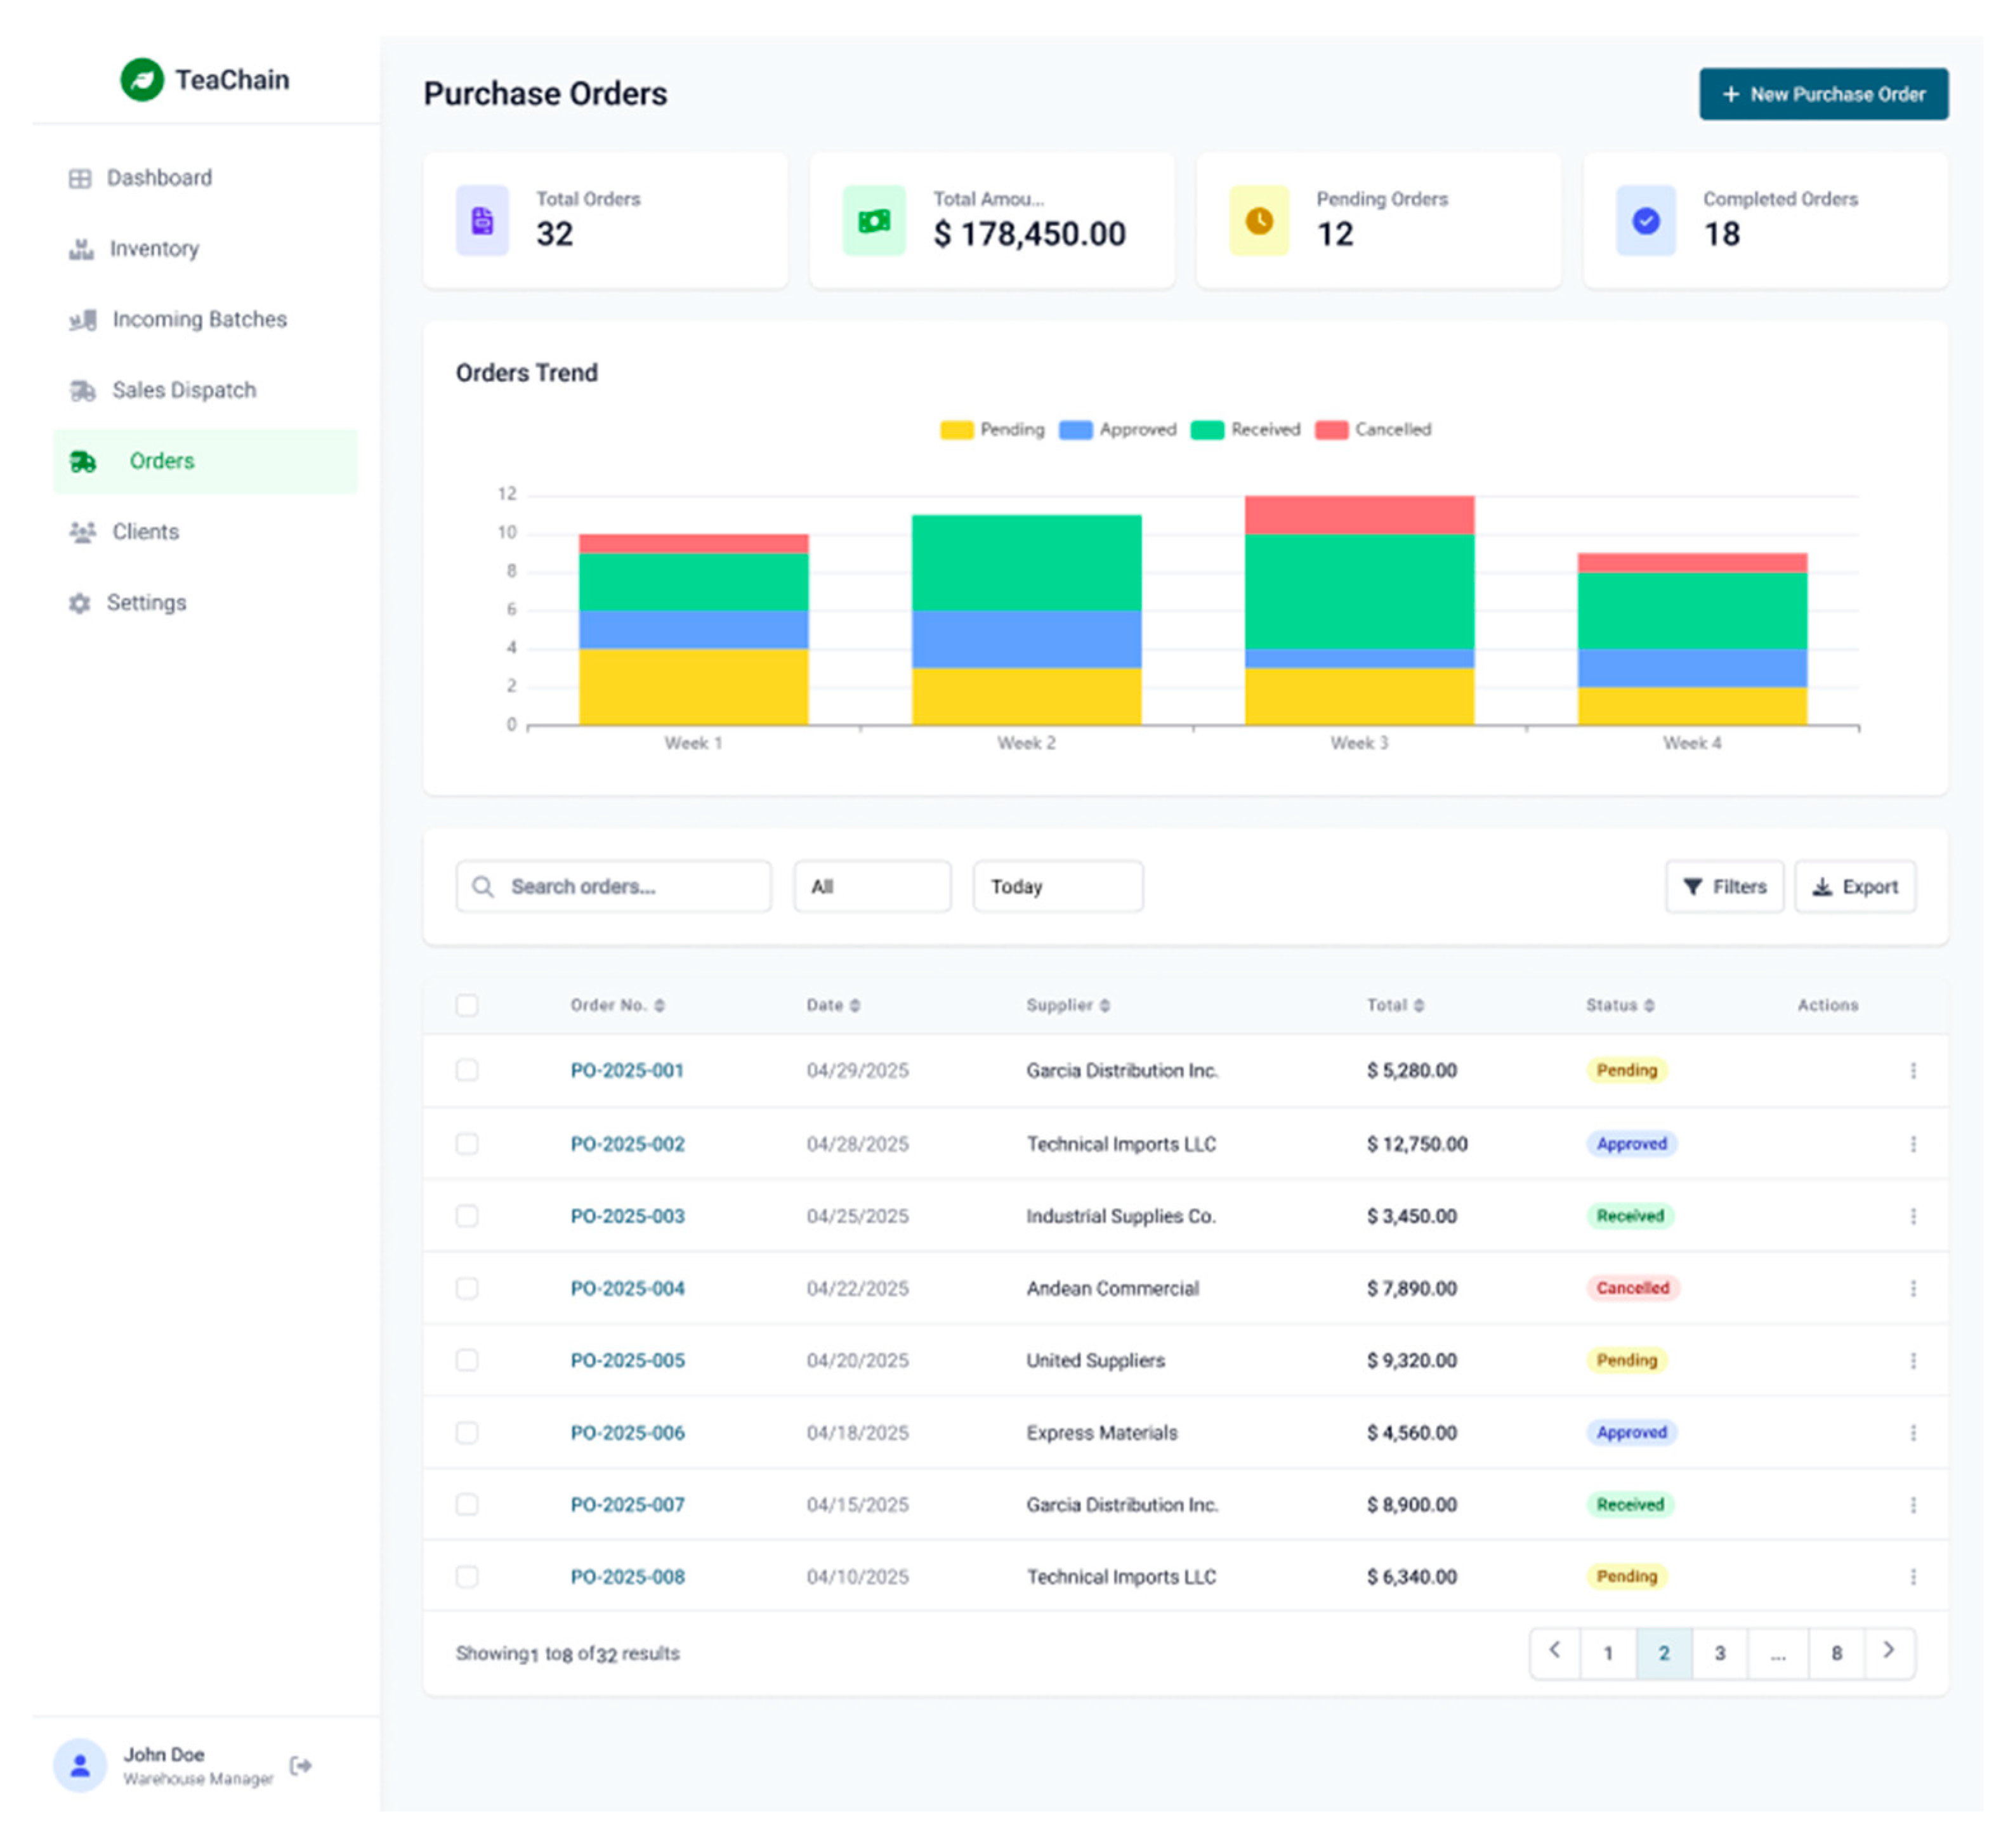Click the sort icon beside Order No.
This screenshot has height=1848, width=2015.
coord(659,1005)
